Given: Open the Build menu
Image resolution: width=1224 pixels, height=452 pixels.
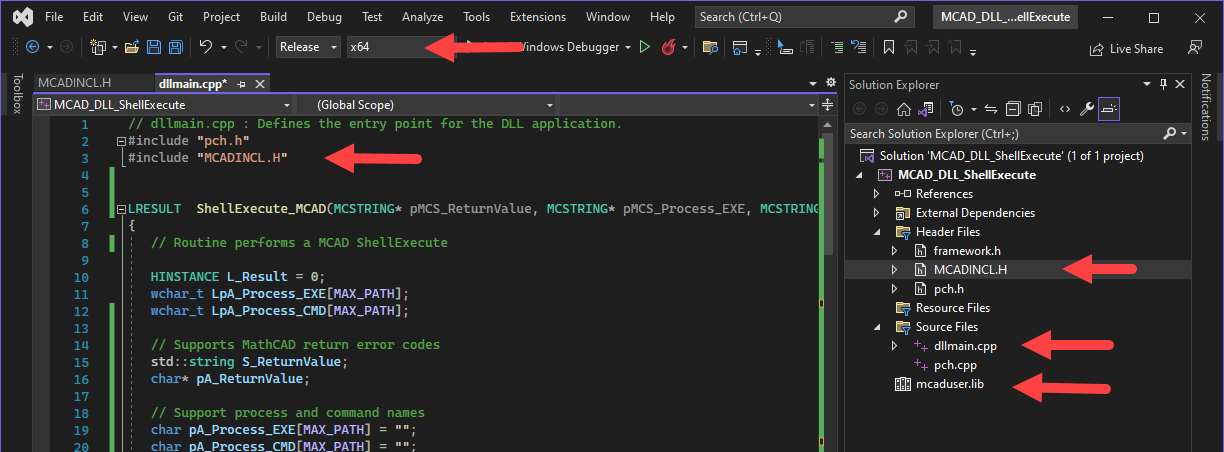Looking at the screenshot, I should click(273, 17).
